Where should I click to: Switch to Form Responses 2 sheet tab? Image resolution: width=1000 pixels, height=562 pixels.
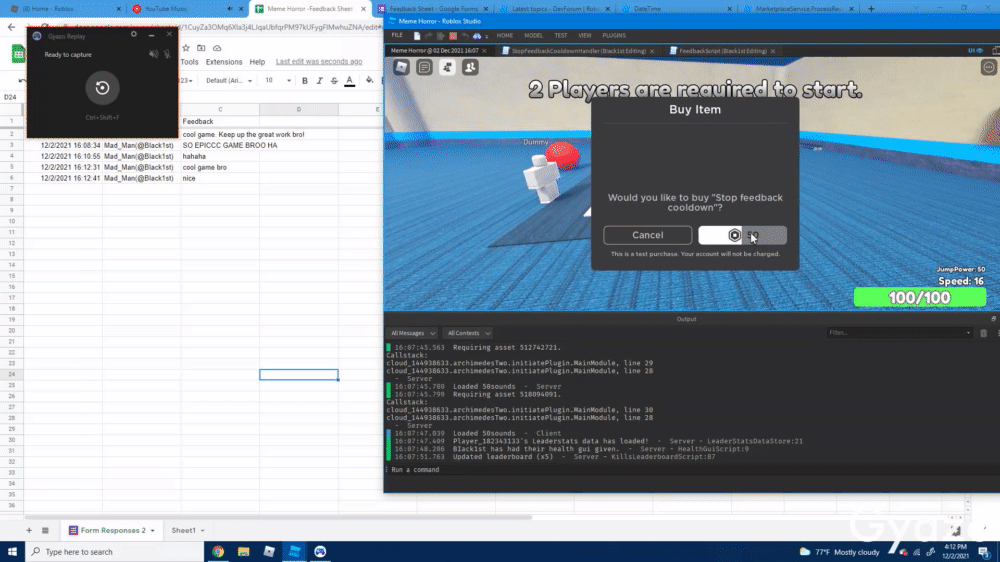click(x=112, y=530)
